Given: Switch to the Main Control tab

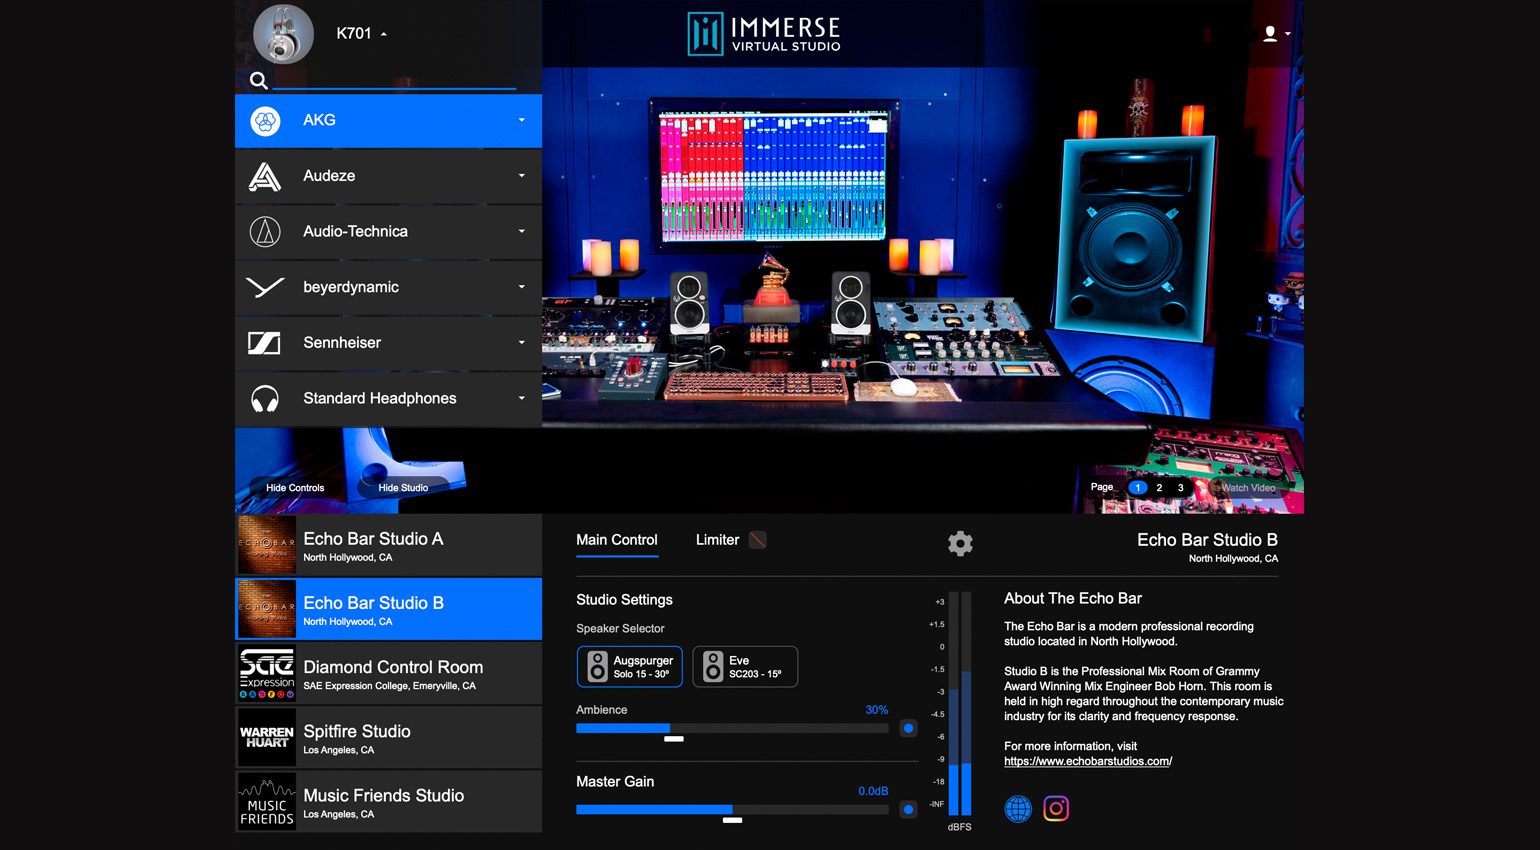Looking at the screenshot, I should point(617,540).
